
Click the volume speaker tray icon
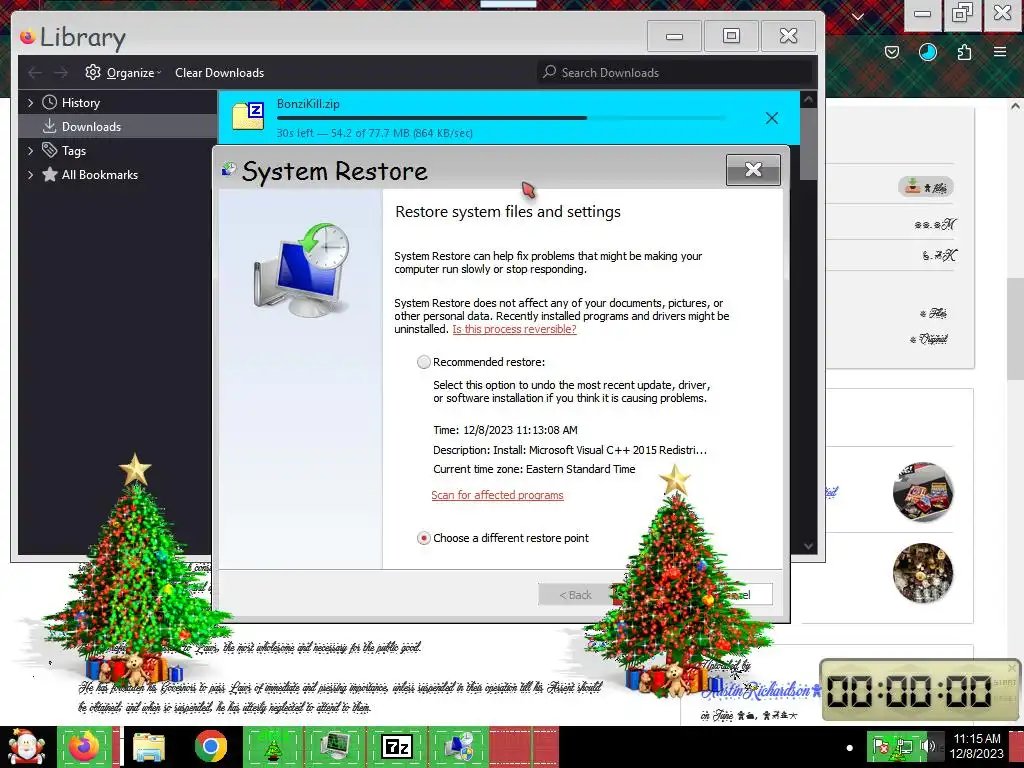tap(927, 746)
